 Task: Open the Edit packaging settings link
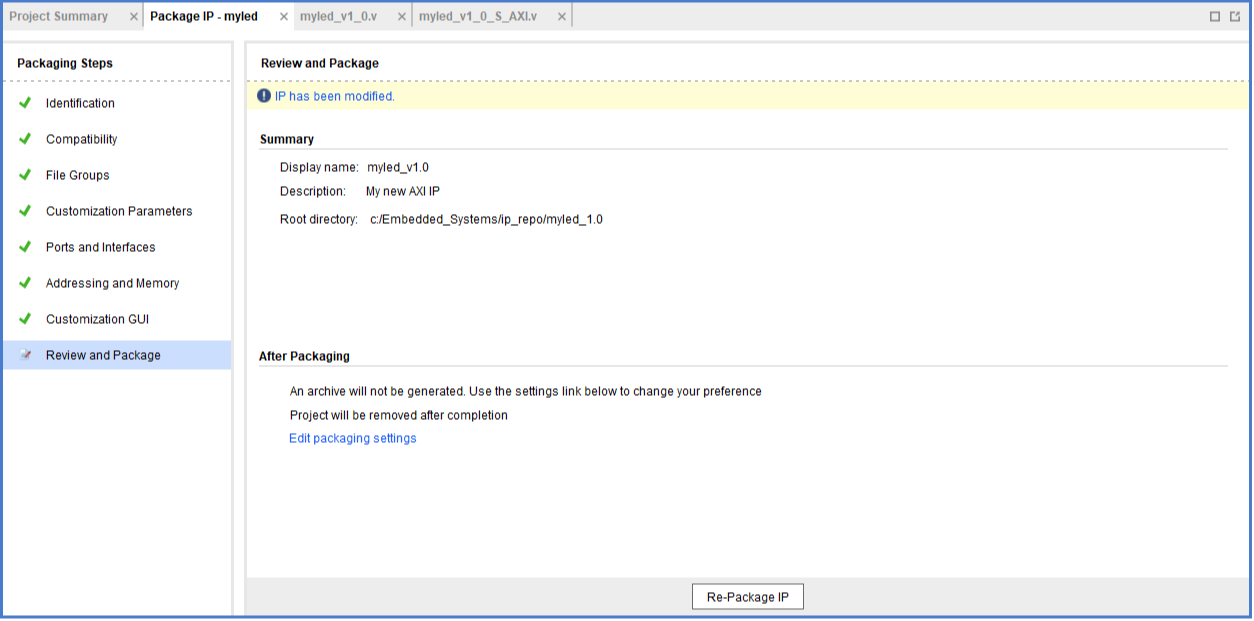click(352, 438)
